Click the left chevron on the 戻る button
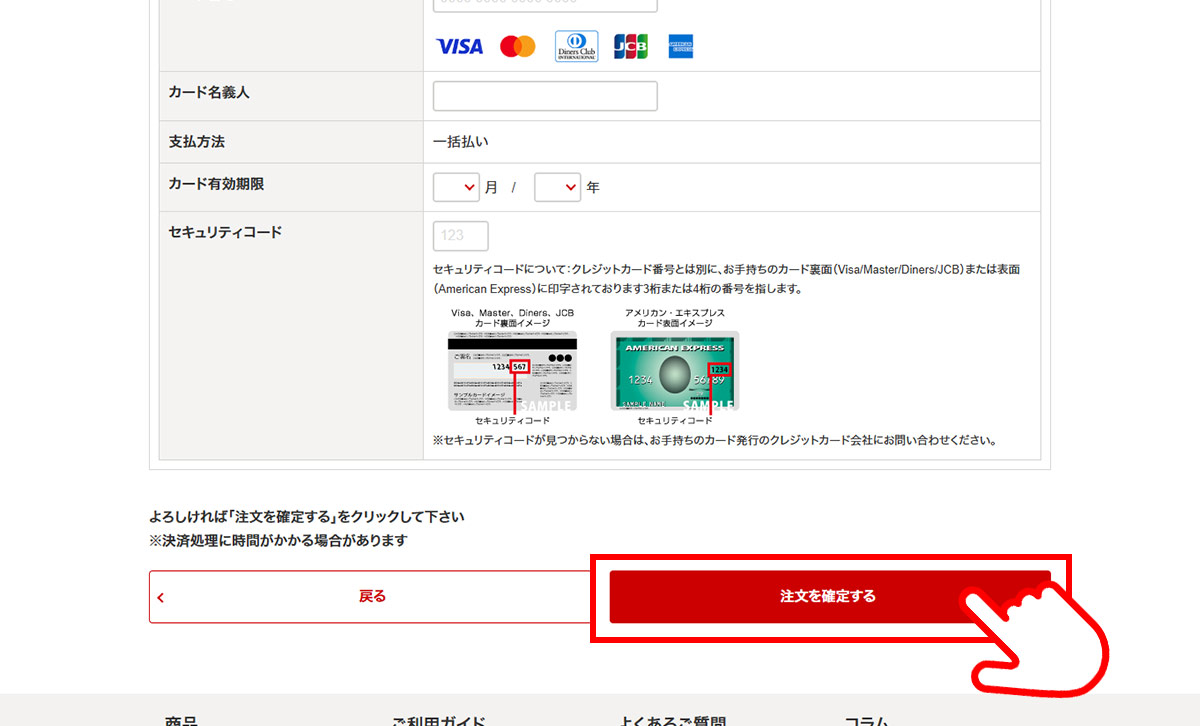The height and width of the screenshot is (726, 1200). pos(161,598)
